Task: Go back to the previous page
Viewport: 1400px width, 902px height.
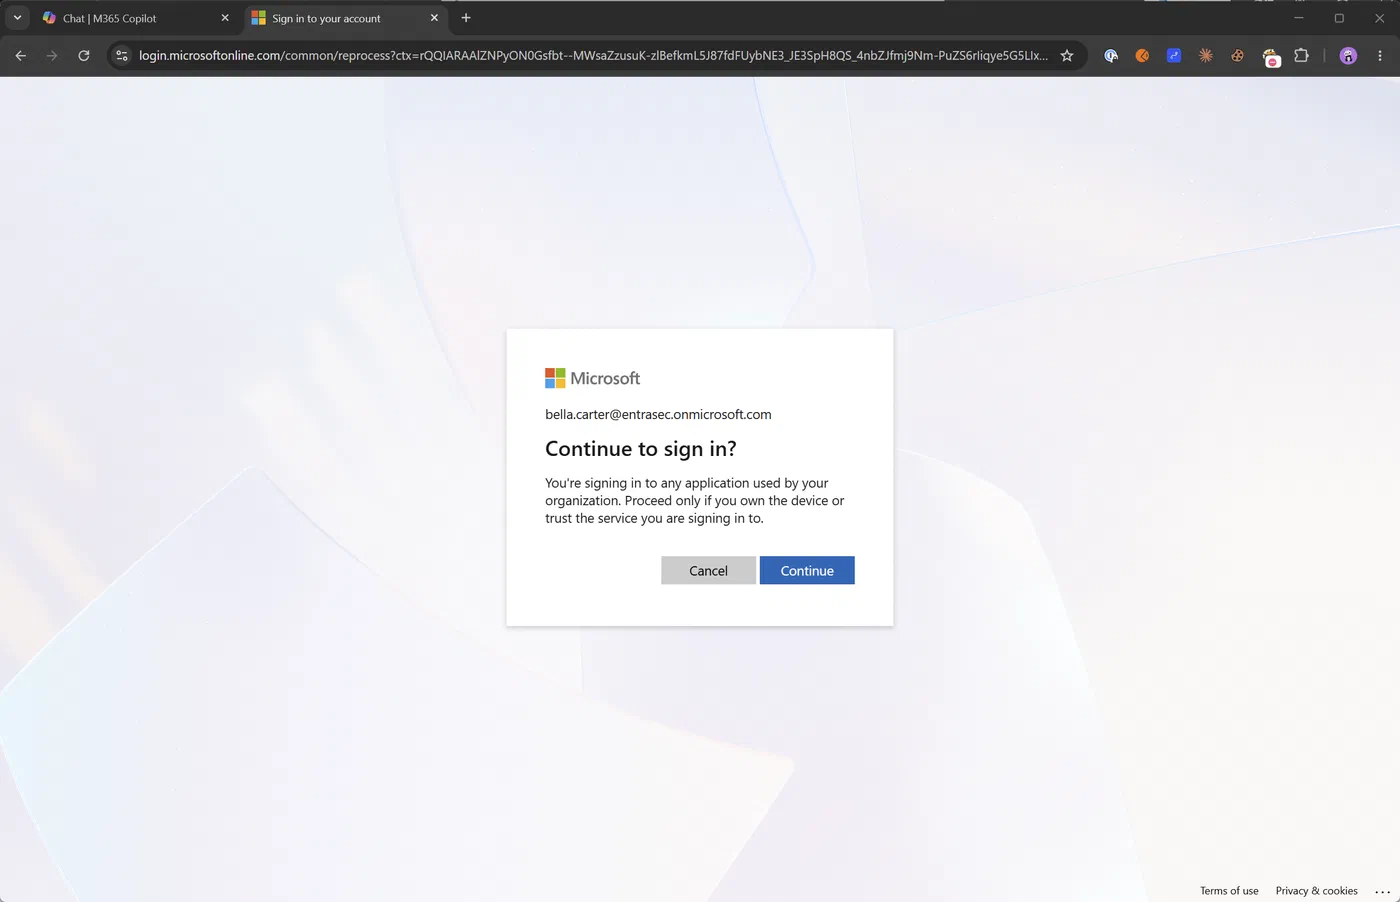Action: [x=21, y=56]
